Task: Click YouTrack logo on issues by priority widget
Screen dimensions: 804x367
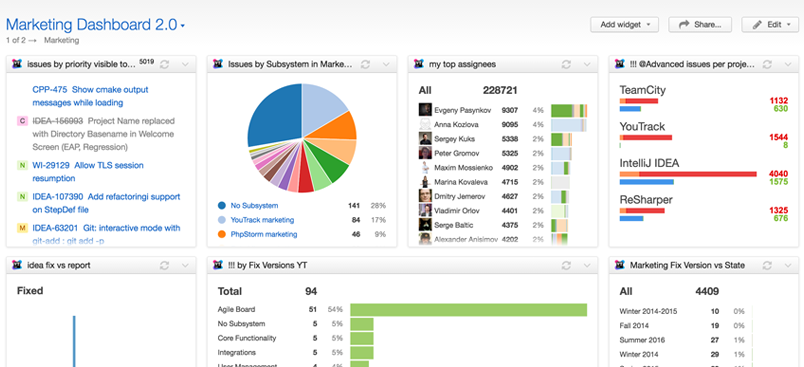Action: click(x=17, y=64)
